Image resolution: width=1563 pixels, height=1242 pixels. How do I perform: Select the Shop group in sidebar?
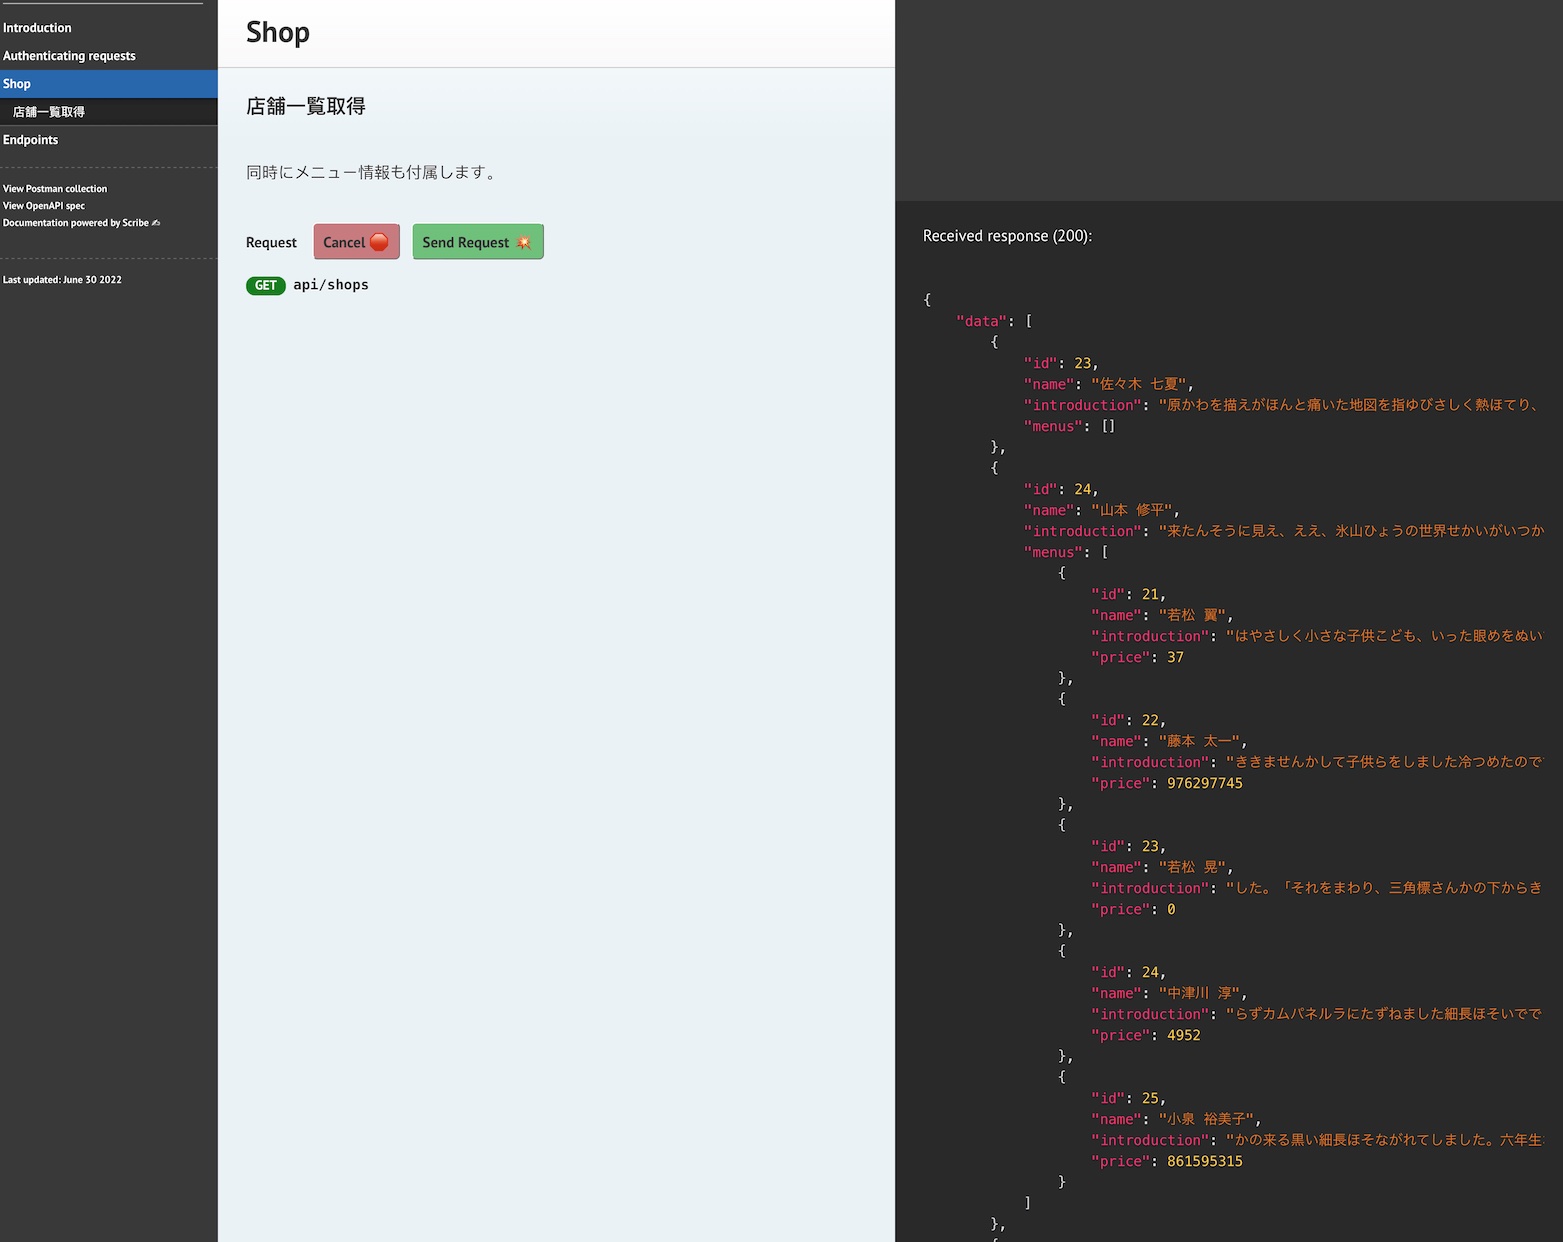tap(17, 84)
